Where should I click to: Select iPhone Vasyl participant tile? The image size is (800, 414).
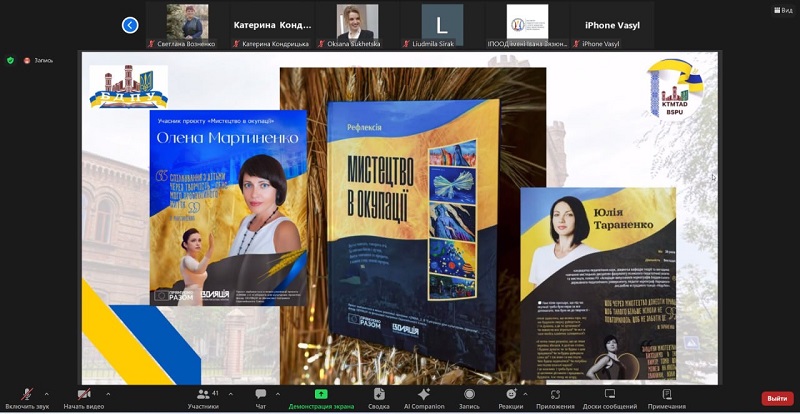tap(612, 25)
